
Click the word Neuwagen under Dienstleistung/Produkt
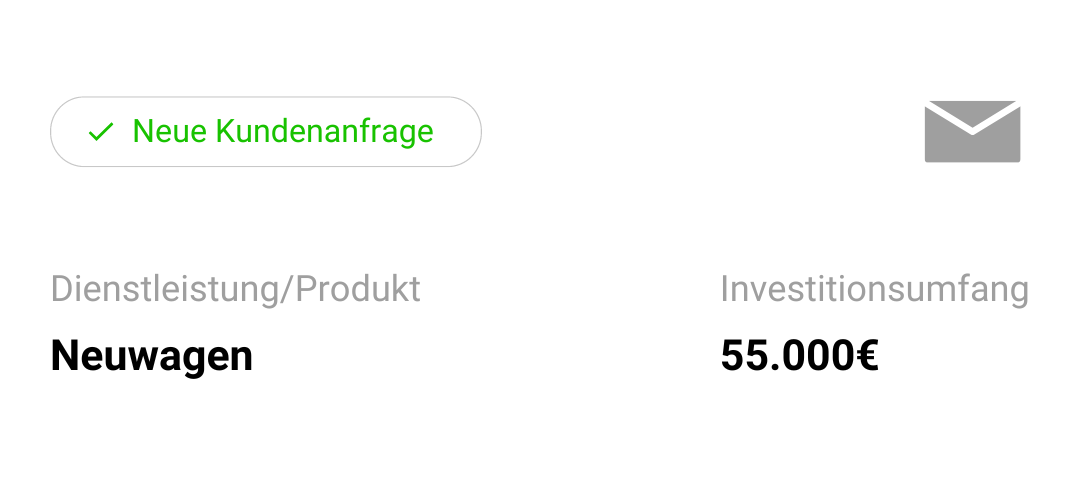(x=152, y=355)
